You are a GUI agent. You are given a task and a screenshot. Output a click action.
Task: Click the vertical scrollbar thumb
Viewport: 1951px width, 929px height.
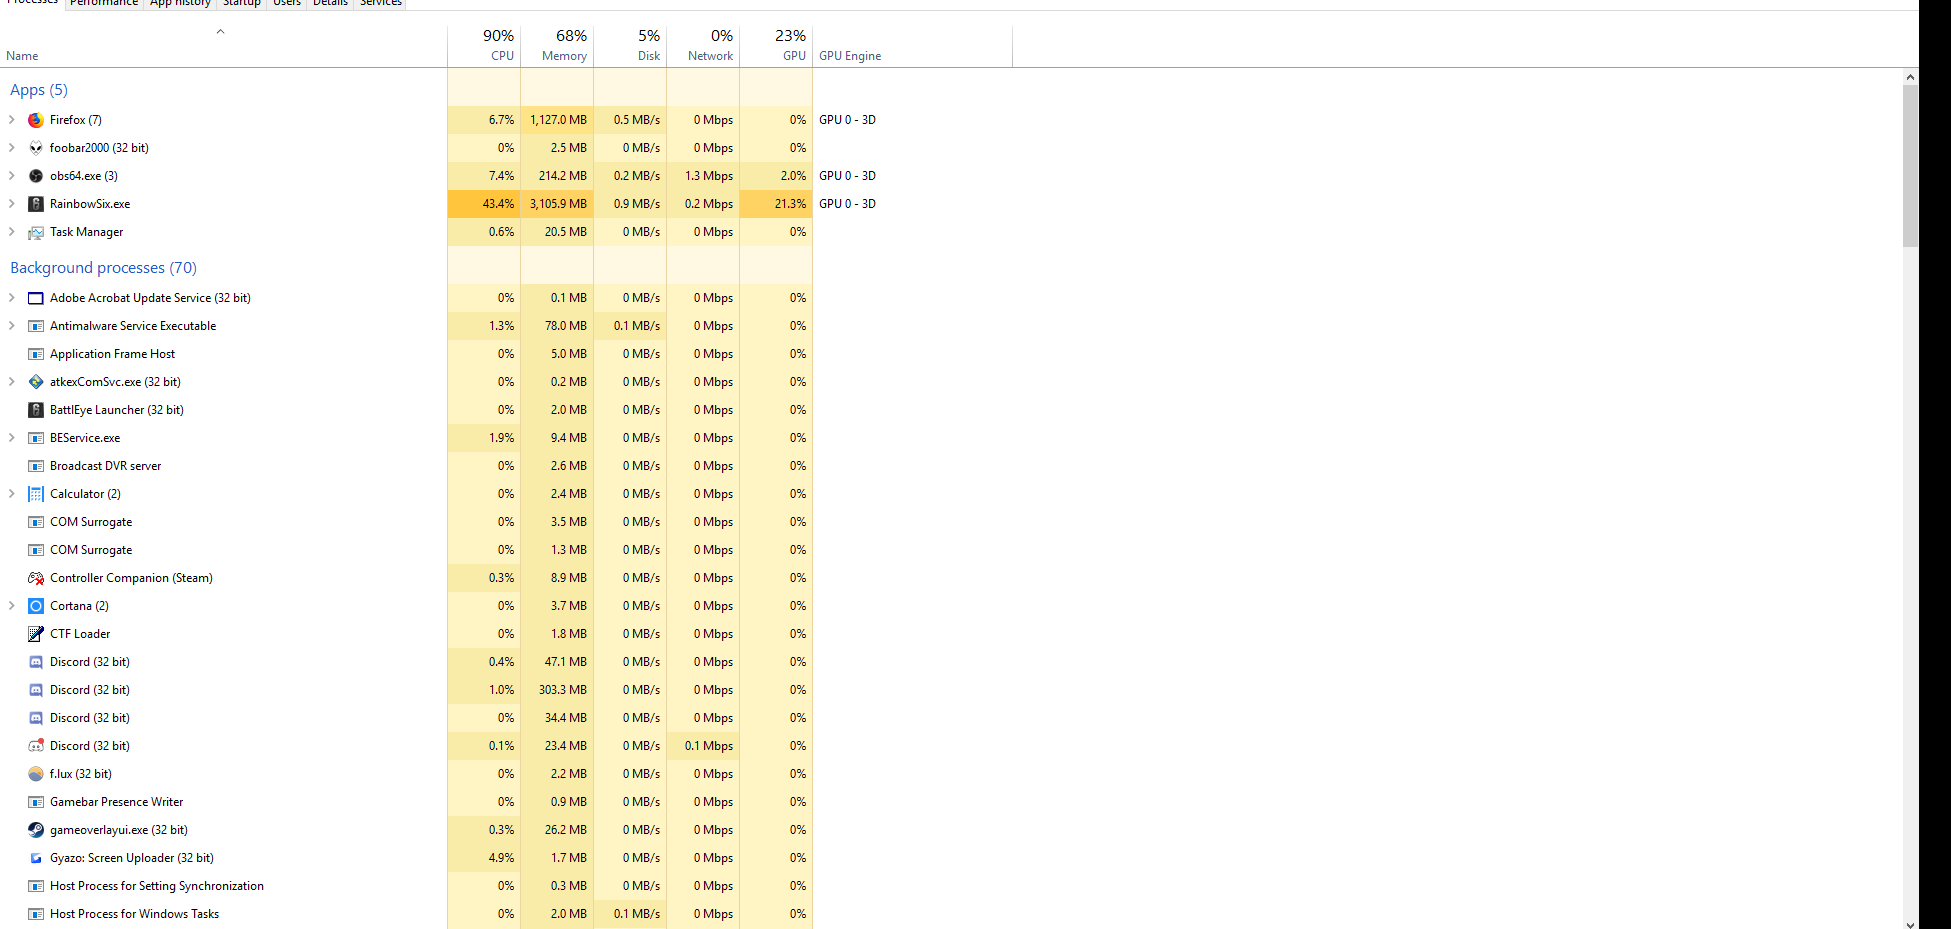pyautogui.click(x=1910, y=166)
